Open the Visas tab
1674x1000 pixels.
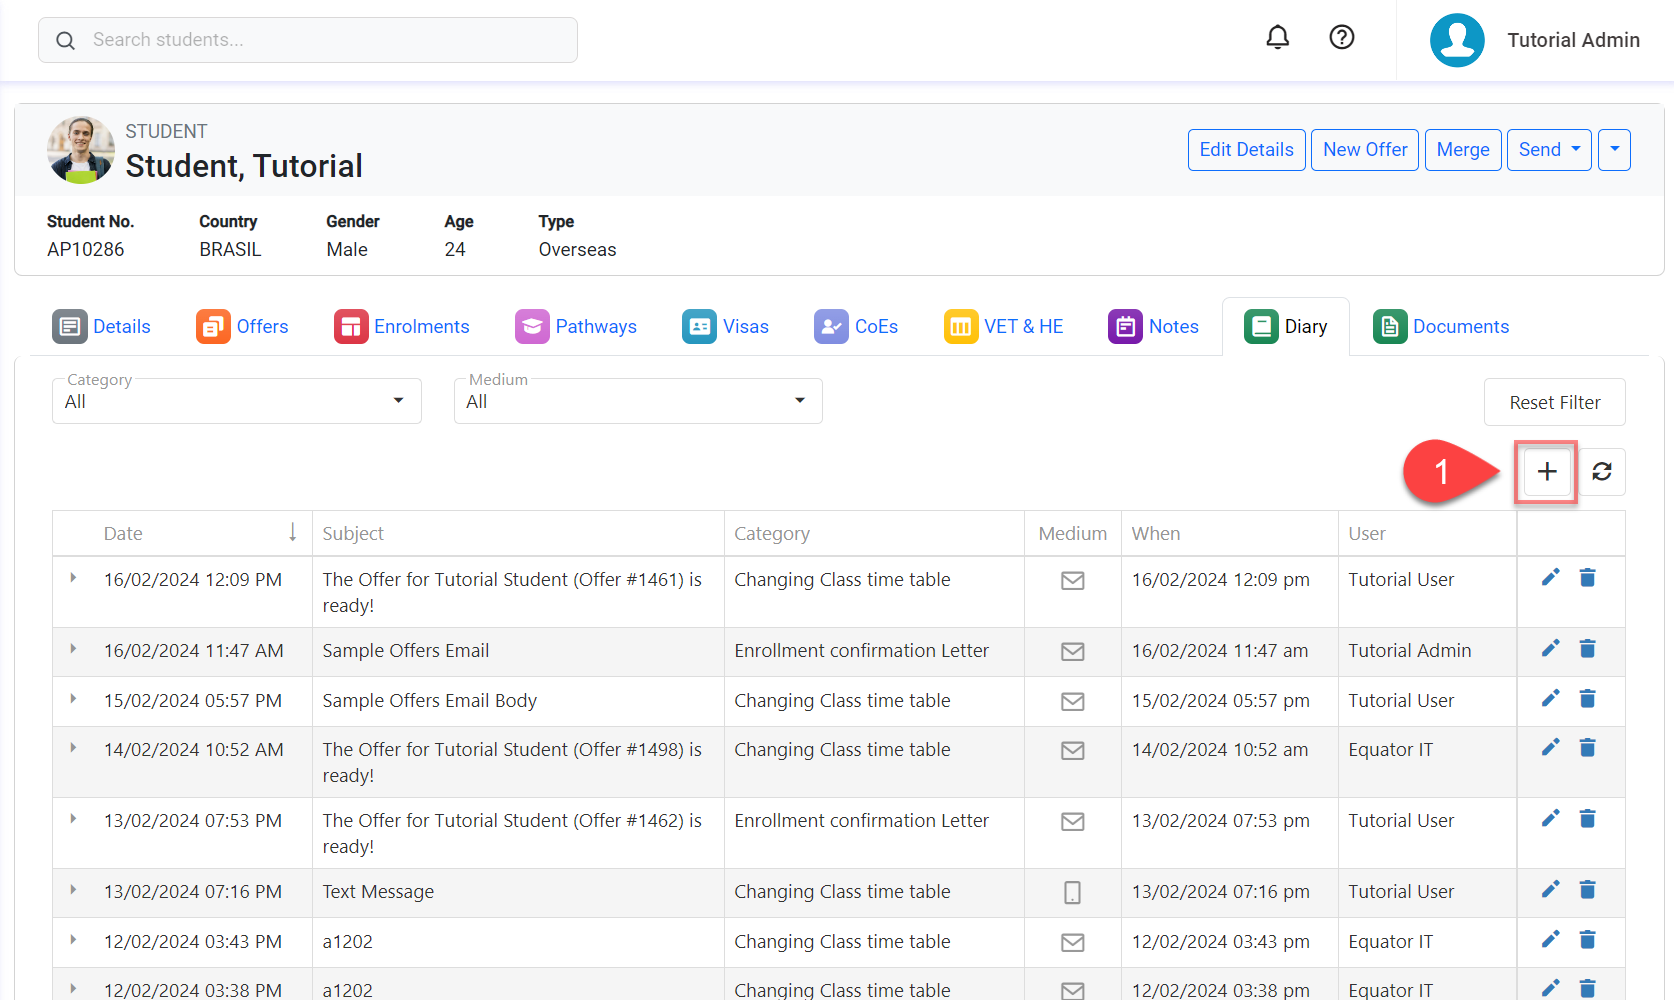pyautogui.click(x=725, y=327)
